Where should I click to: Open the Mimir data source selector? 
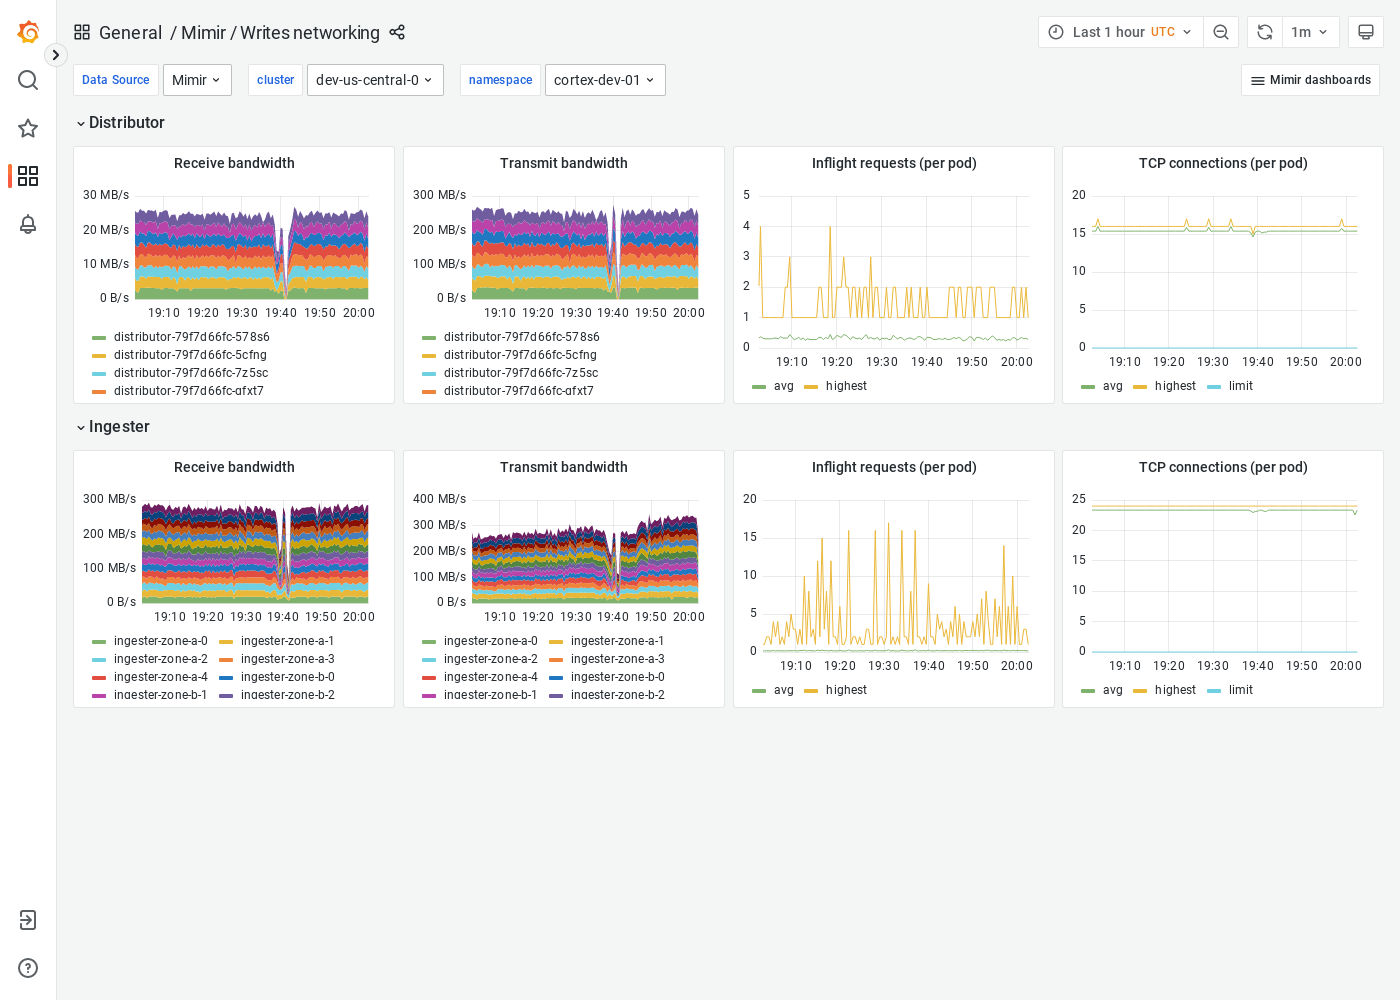[196, 80]
